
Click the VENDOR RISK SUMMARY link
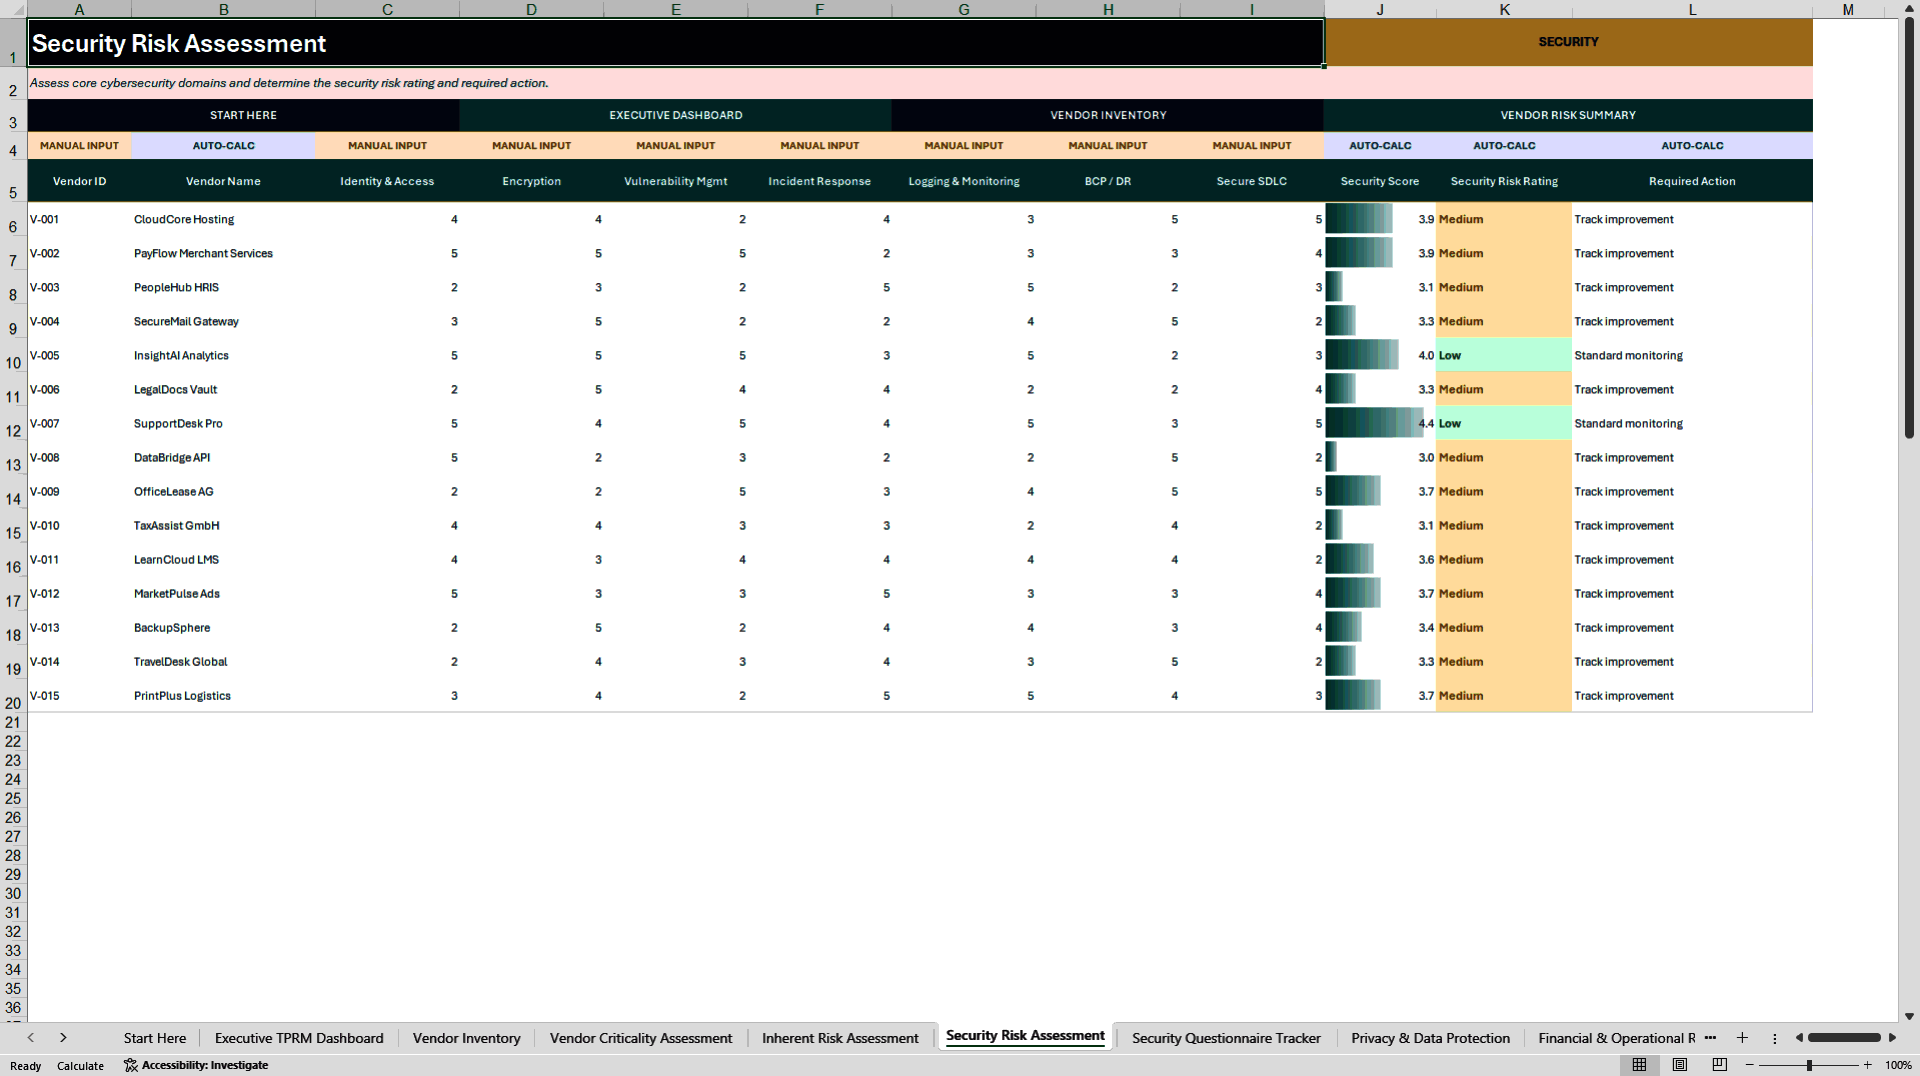[1568, 115]
